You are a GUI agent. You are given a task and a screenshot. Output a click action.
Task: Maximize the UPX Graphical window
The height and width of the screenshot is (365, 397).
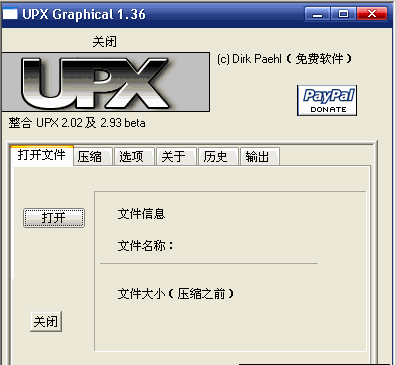[343, 14]
